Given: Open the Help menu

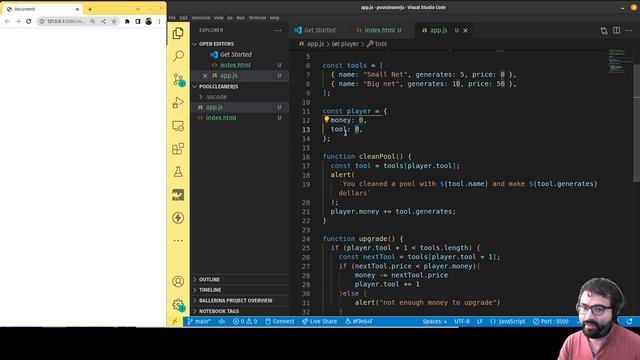Looking at the screenshot, I should pos(274,18).
